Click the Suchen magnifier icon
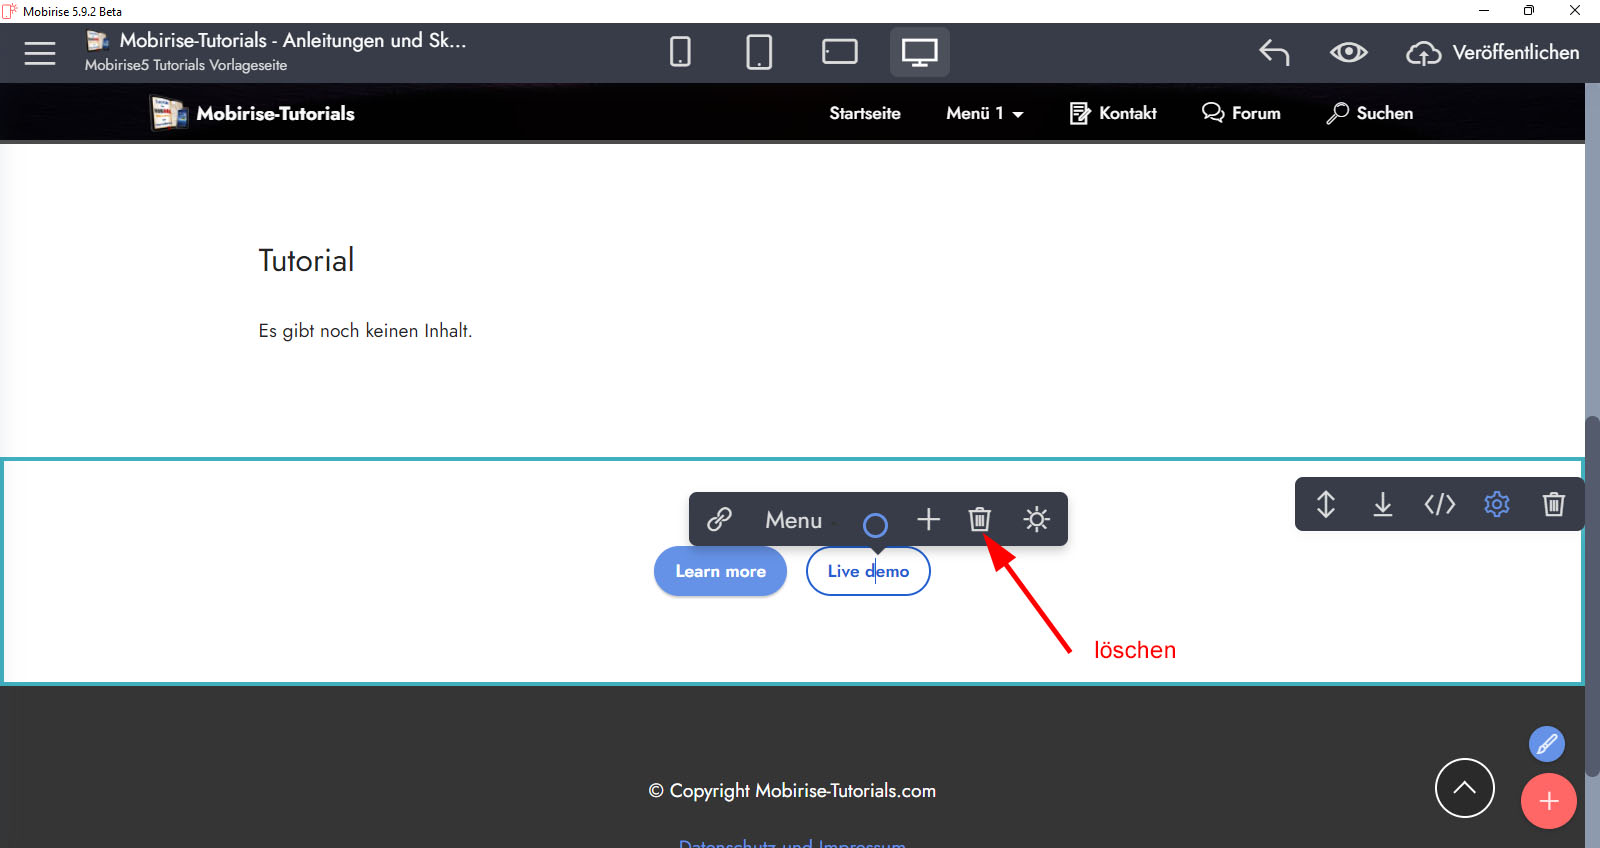1600x848 pixels. pyautogui.click(x=1338, y=113)
